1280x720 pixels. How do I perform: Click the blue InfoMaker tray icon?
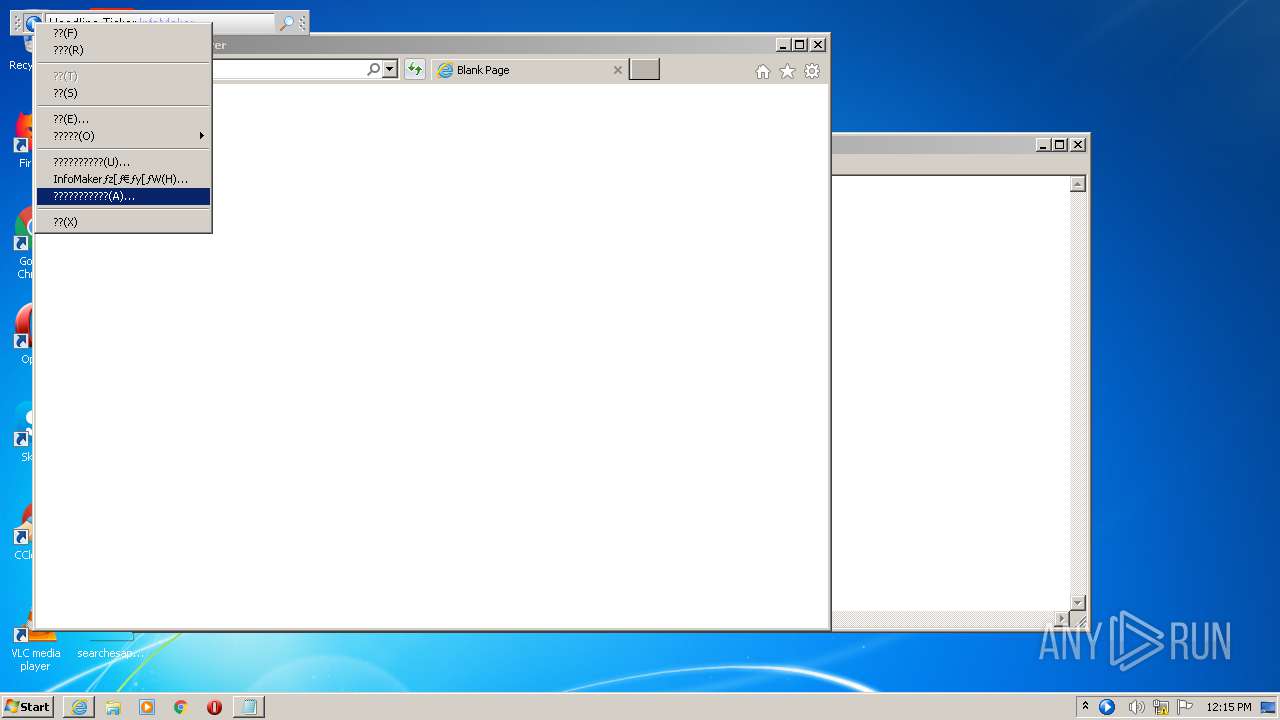click(1107, 707)
